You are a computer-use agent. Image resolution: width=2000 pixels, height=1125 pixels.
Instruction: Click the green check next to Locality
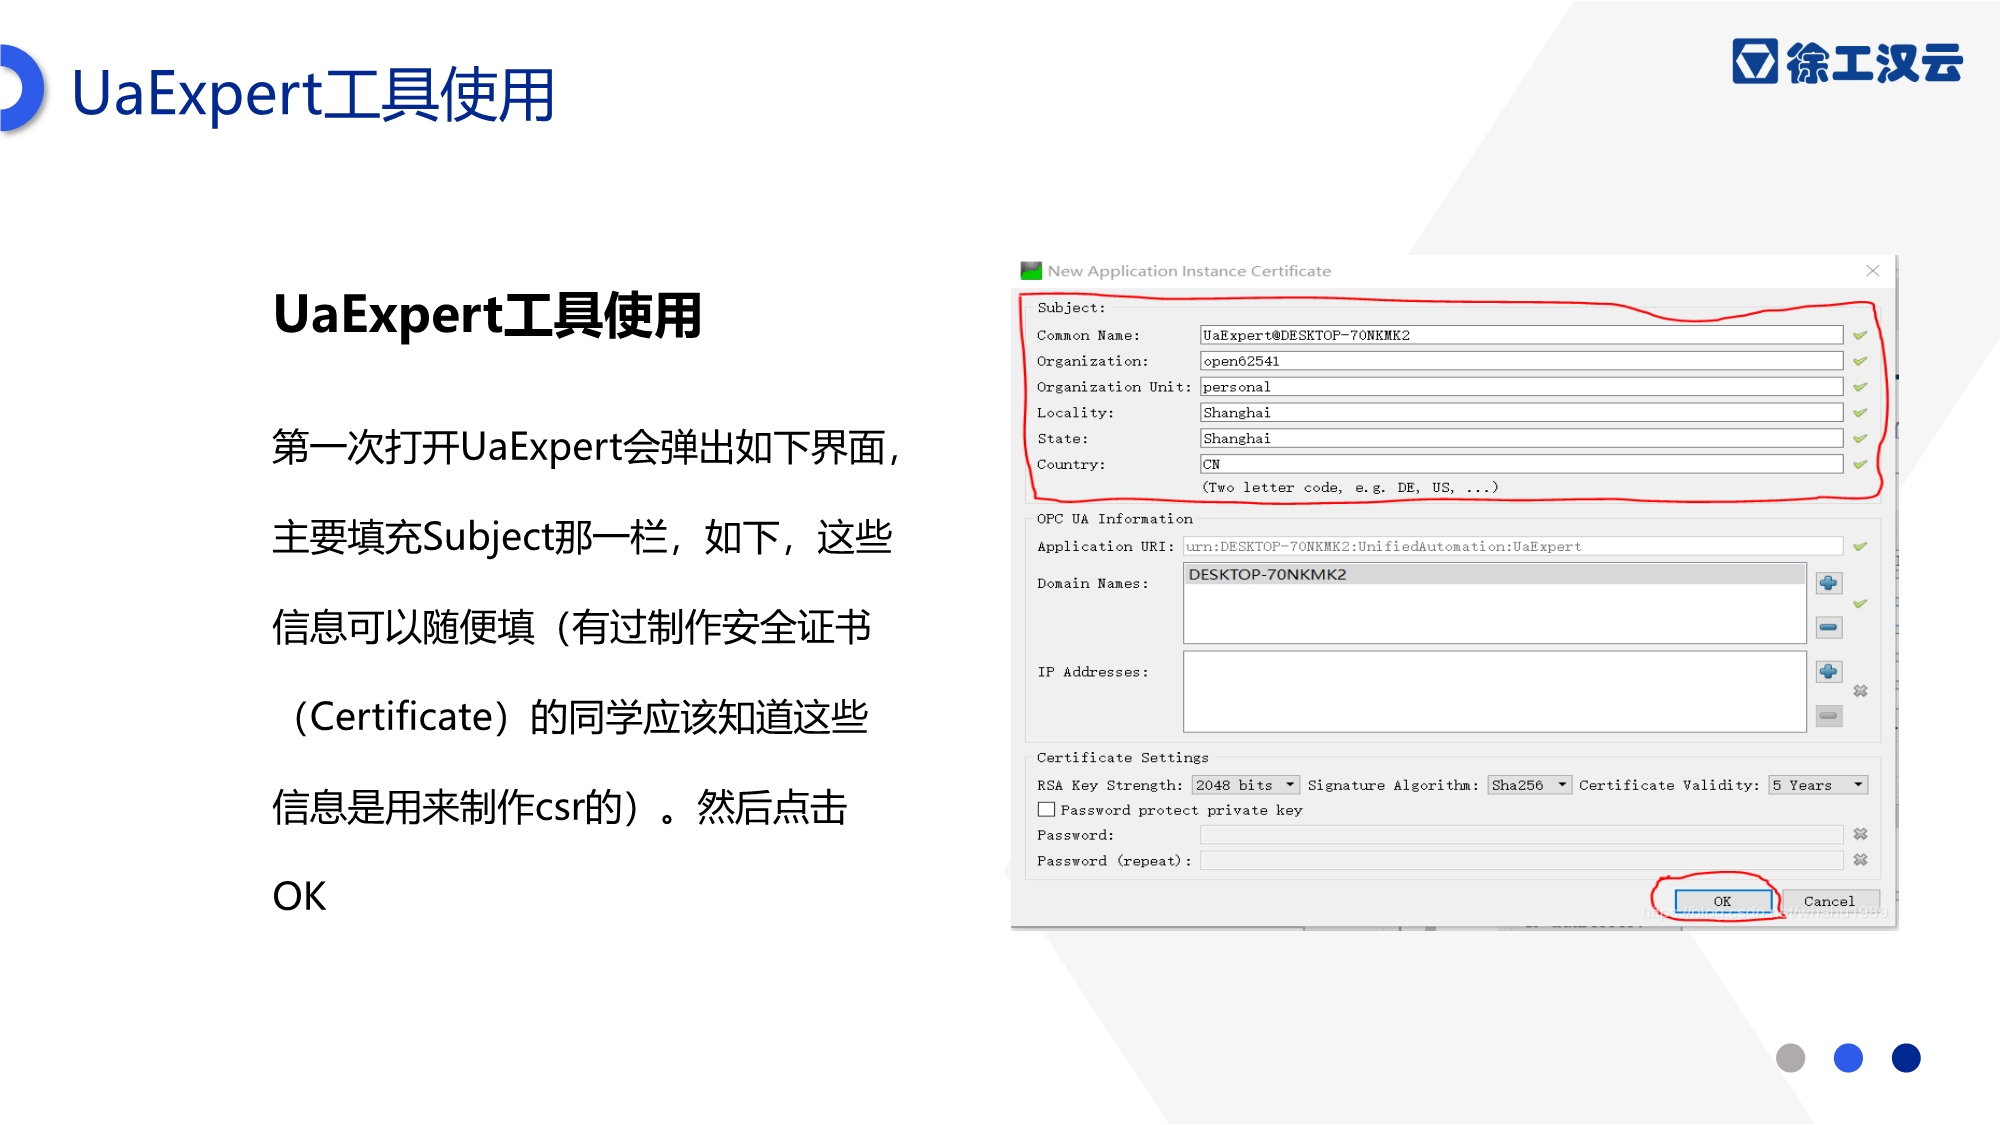coord(1860,413)
